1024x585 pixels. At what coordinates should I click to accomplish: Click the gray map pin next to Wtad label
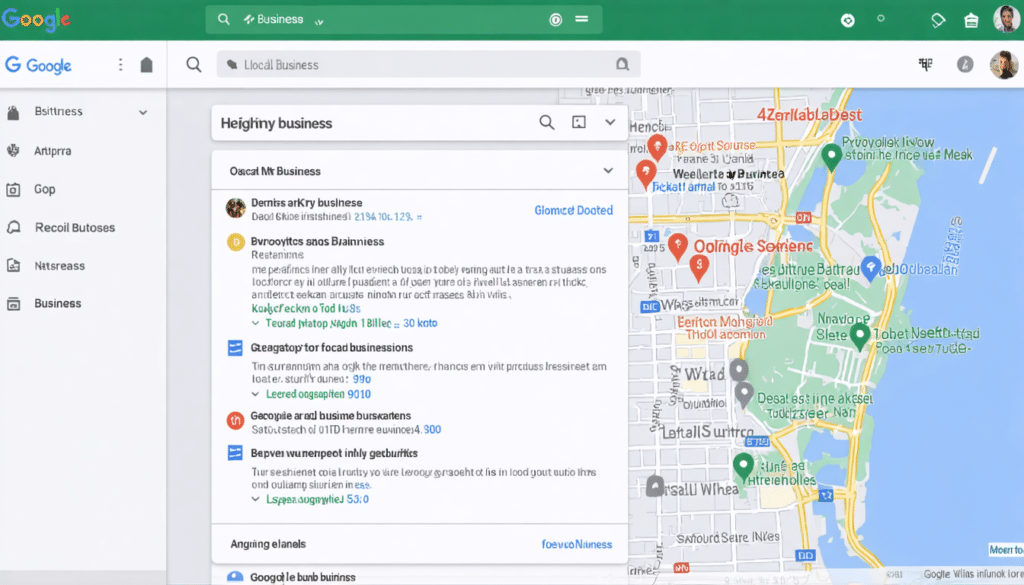coord(739,370)
